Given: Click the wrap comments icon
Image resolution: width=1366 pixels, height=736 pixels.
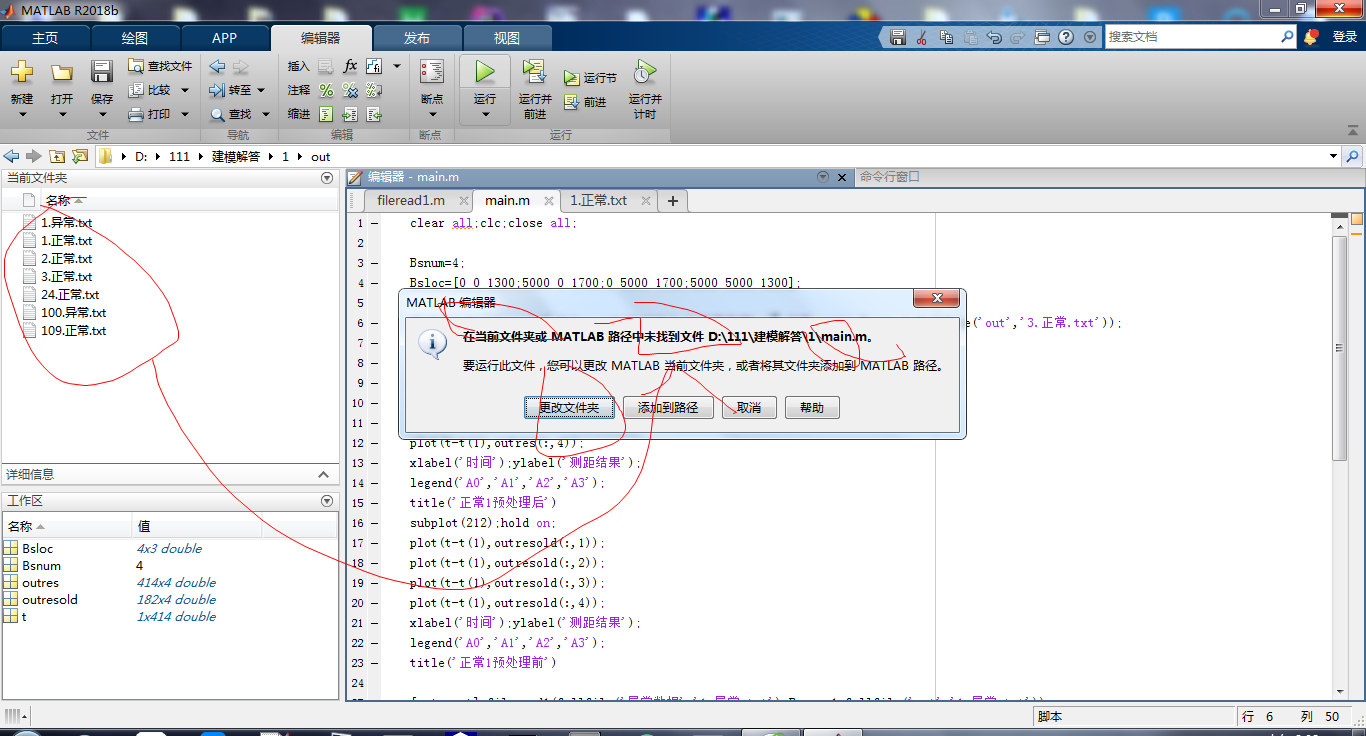Looking at the screenshot, I should coord(374,90).
